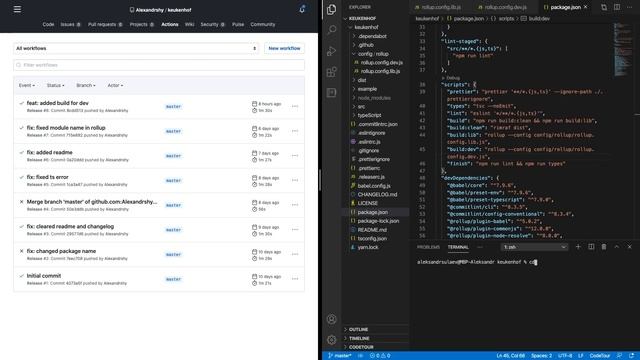Viewport: 640px width, 360px height.
Task: Open options menu for 'Initial commit' run
Action: (295, 279)
